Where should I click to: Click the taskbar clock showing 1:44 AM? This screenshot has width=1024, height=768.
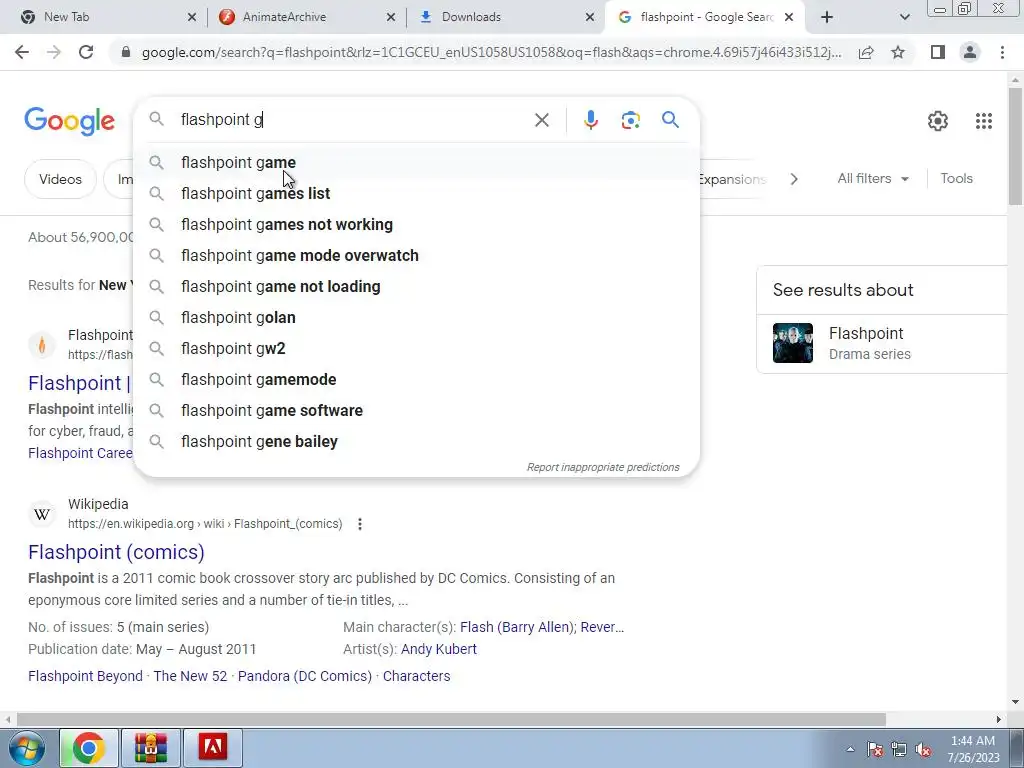(973, 748)
